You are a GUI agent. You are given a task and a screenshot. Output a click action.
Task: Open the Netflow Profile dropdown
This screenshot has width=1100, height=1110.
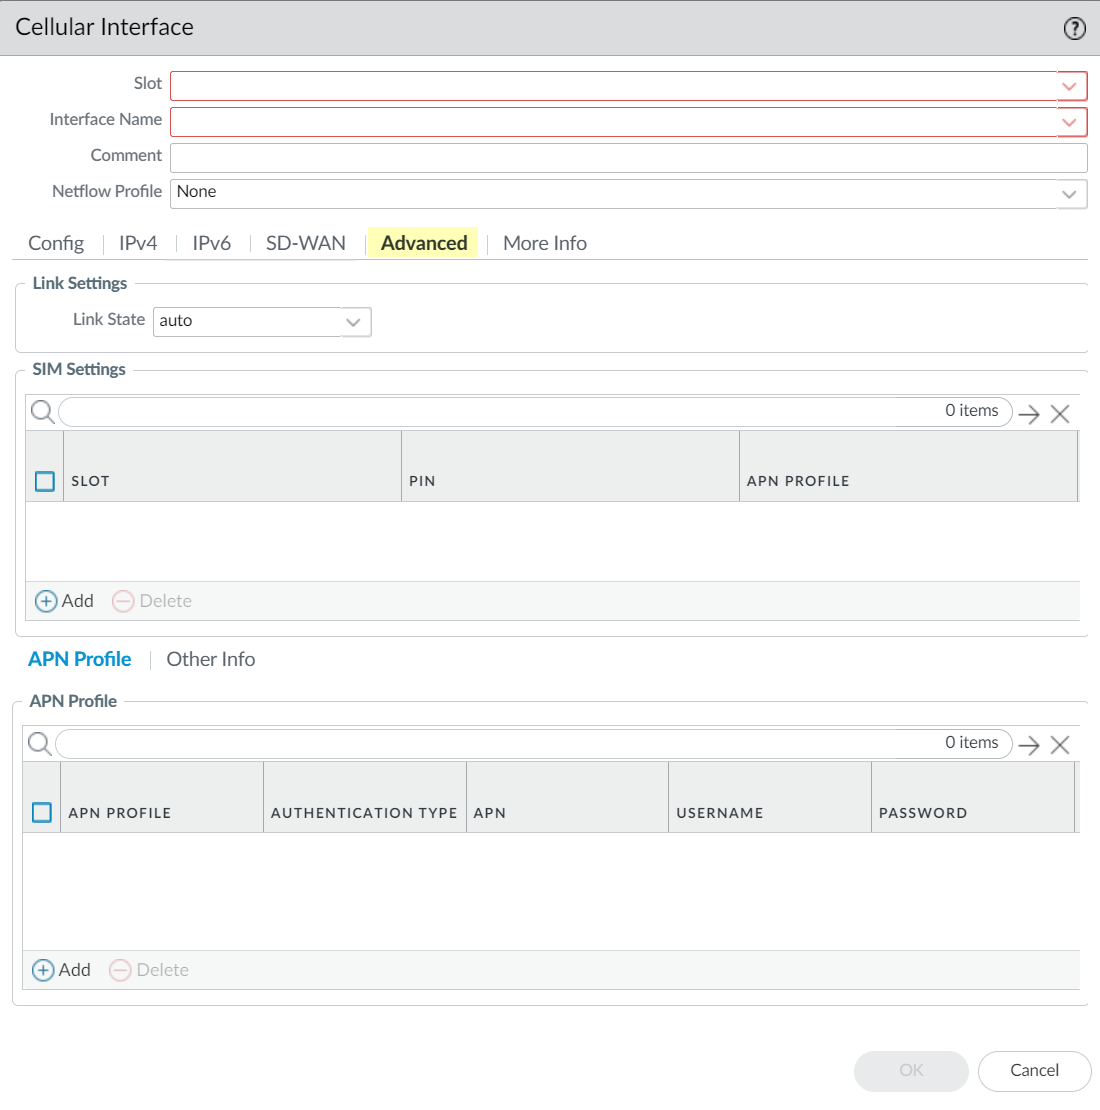(x=1070, y=194)
